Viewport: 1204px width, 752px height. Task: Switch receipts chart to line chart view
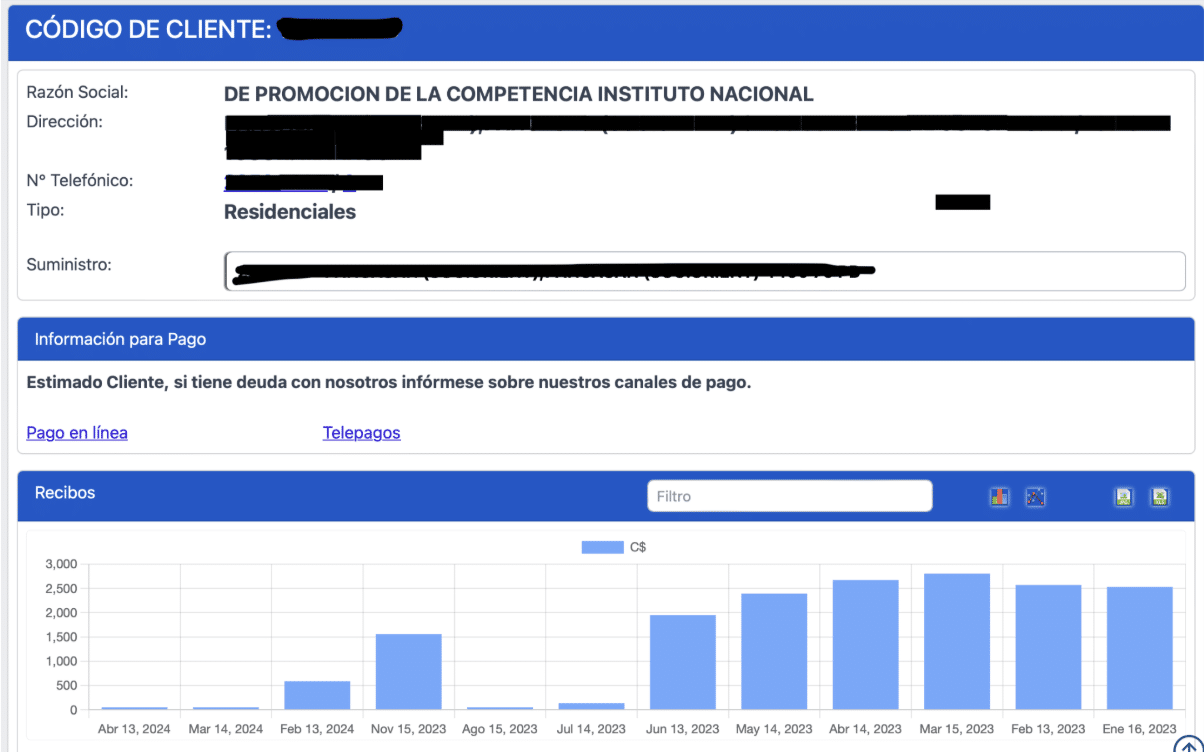[x=1035, y=496]
